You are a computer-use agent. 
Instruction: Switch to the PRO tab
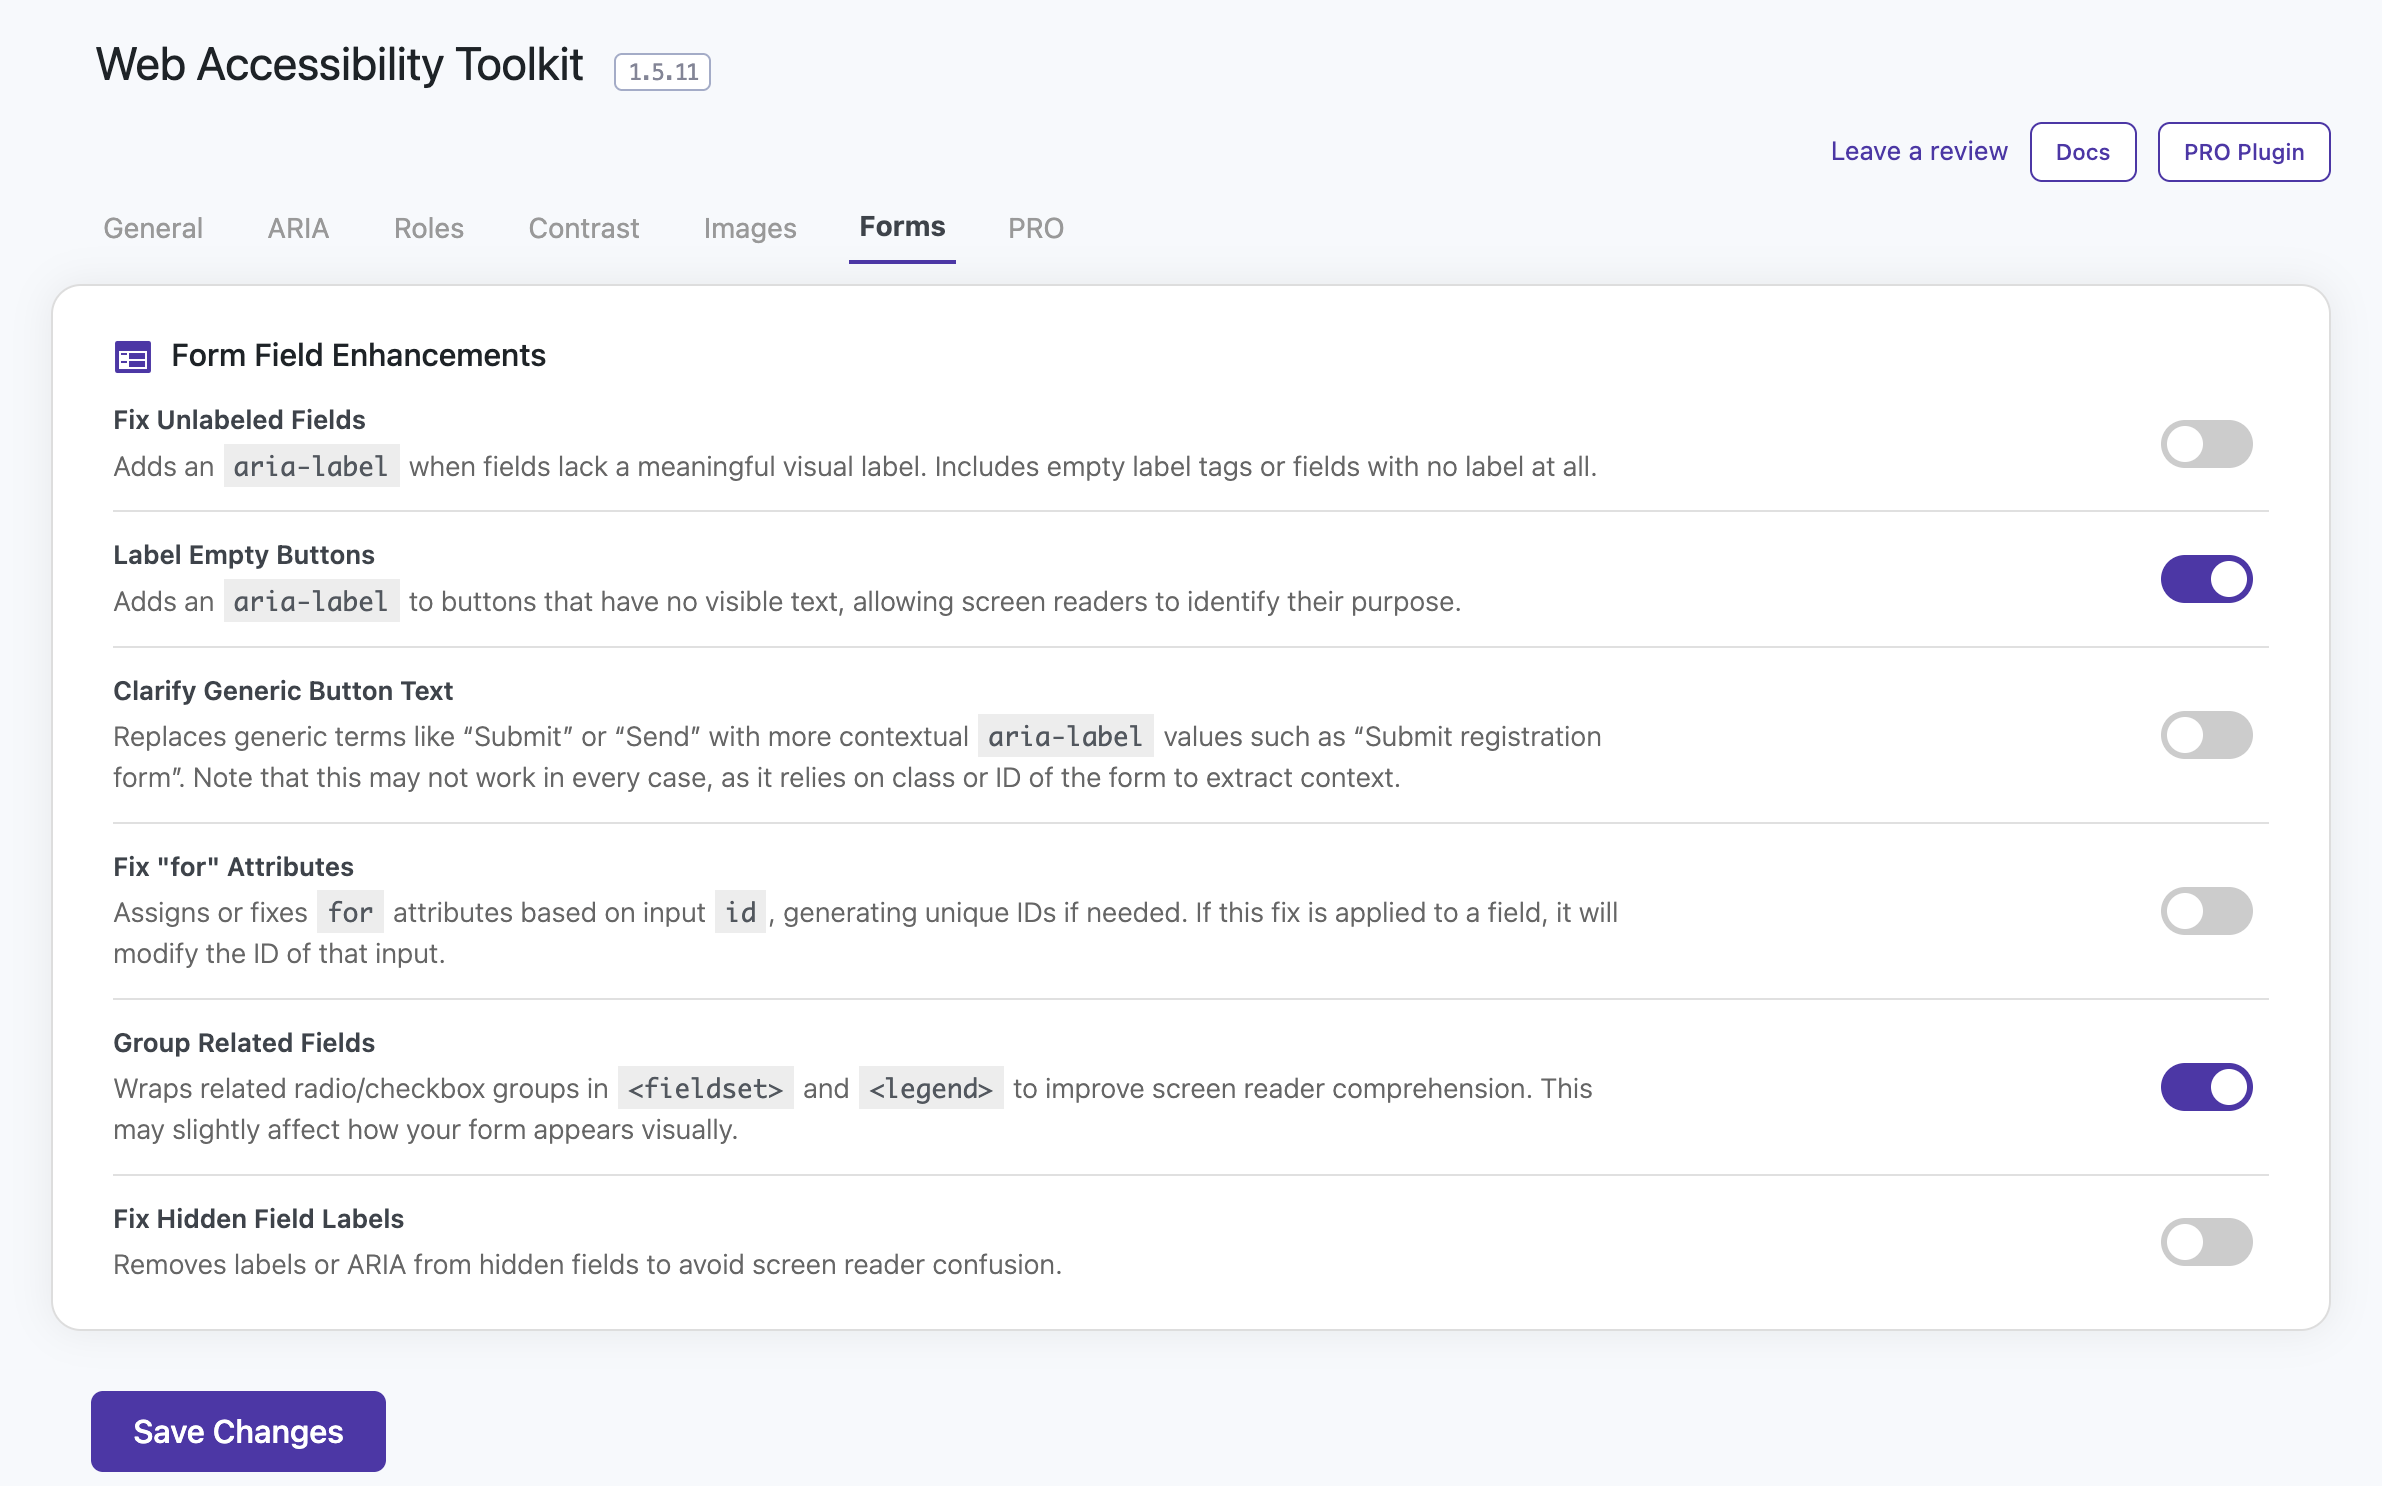[x=1035, y=228]
